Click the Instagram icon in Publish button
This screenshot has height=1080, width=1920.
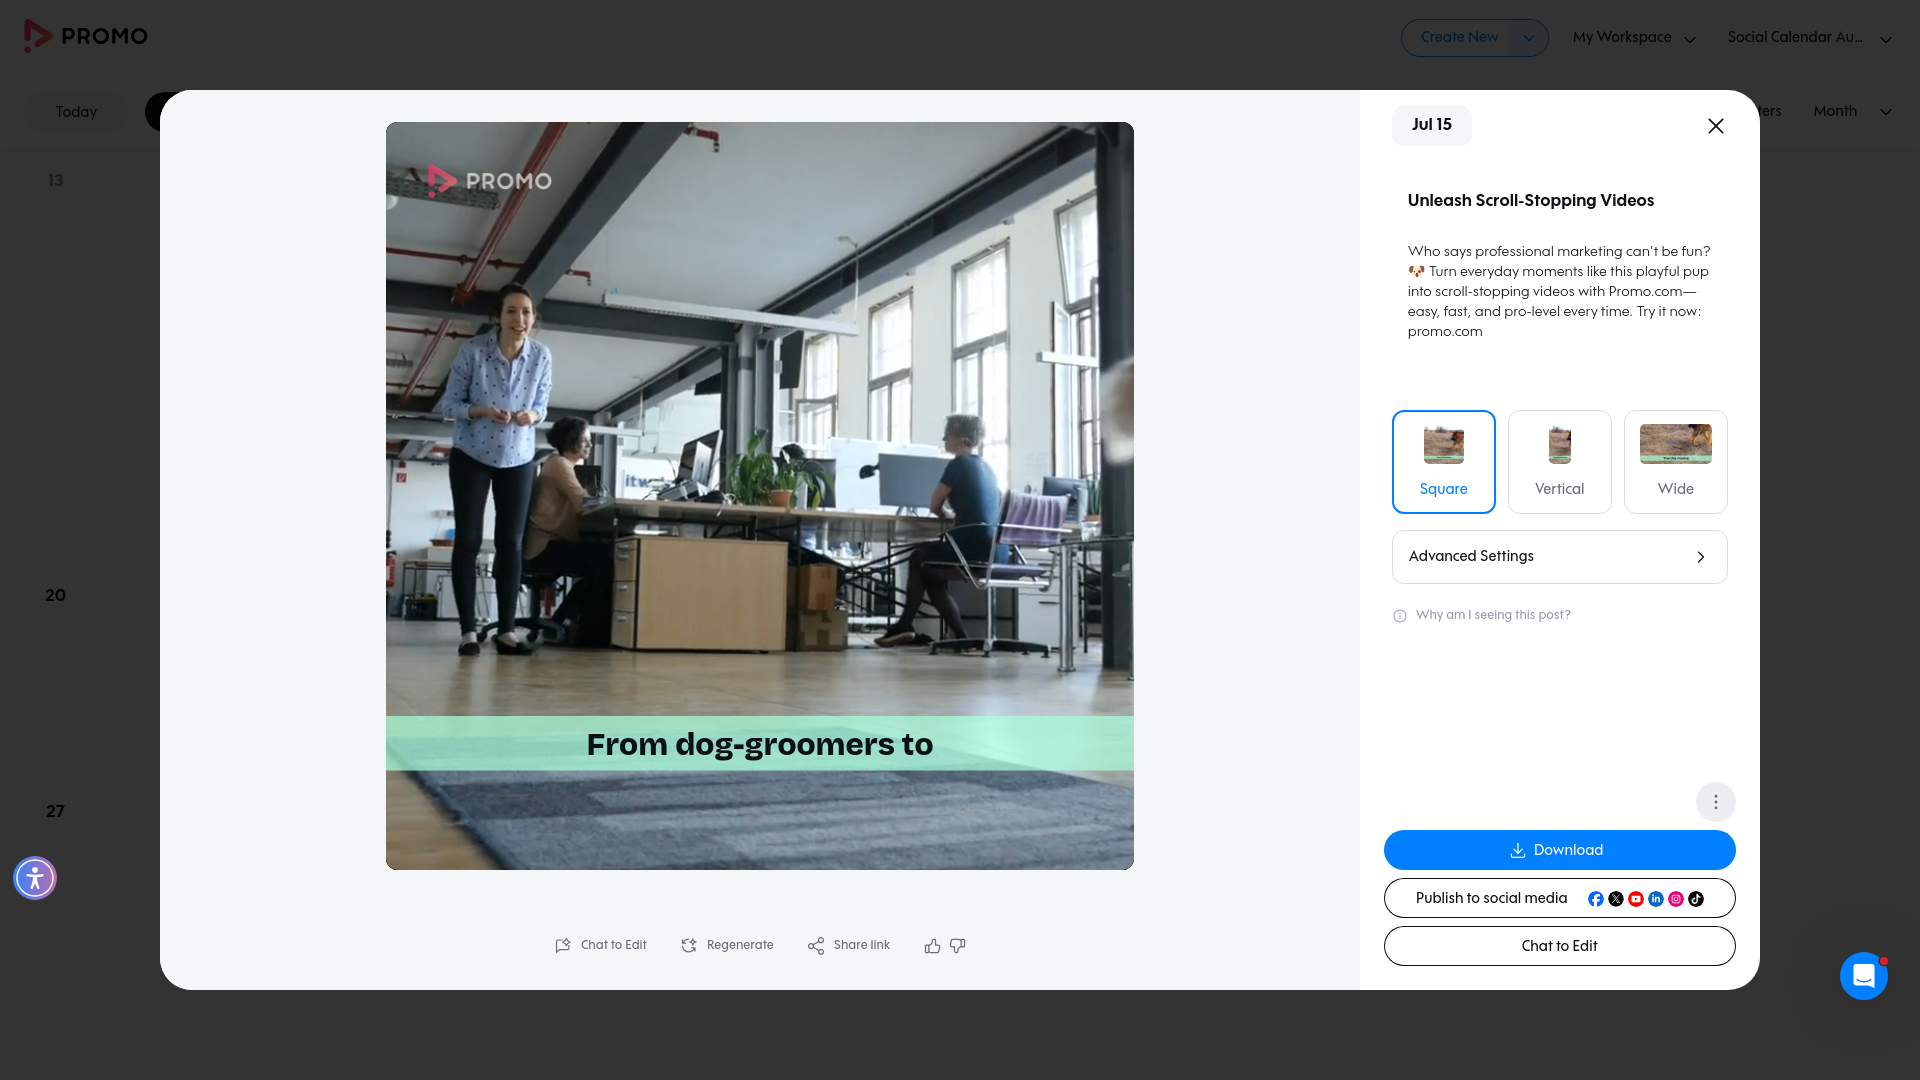tap(1676, 899)
